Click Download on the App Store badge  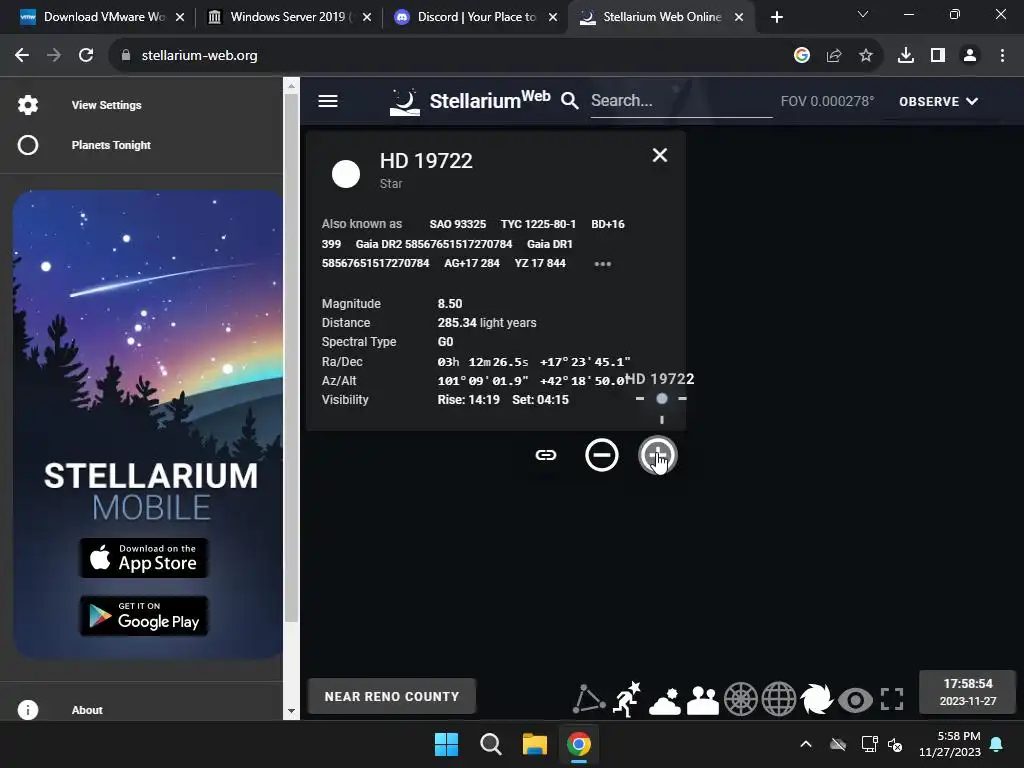tap(144, 558)
